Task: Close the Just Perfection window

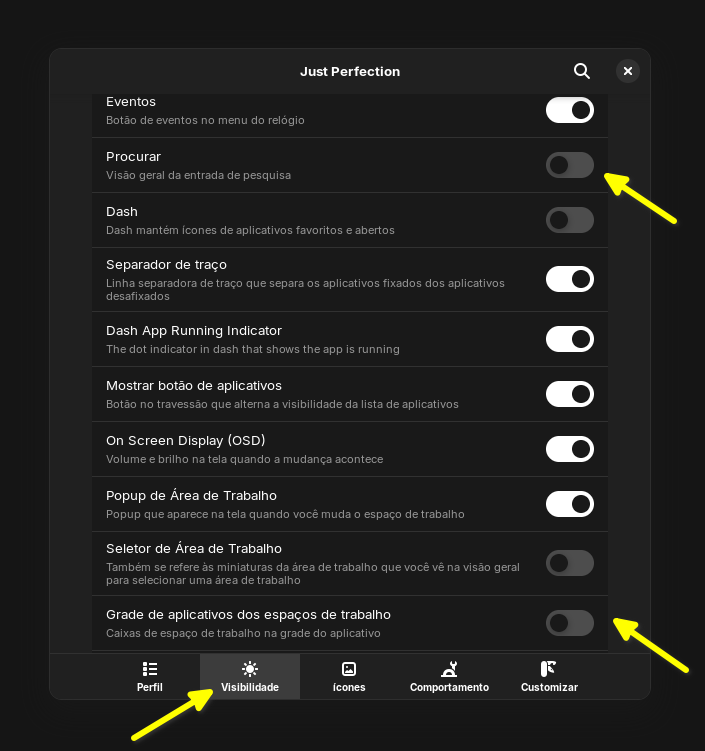Action: click(627, 71)
